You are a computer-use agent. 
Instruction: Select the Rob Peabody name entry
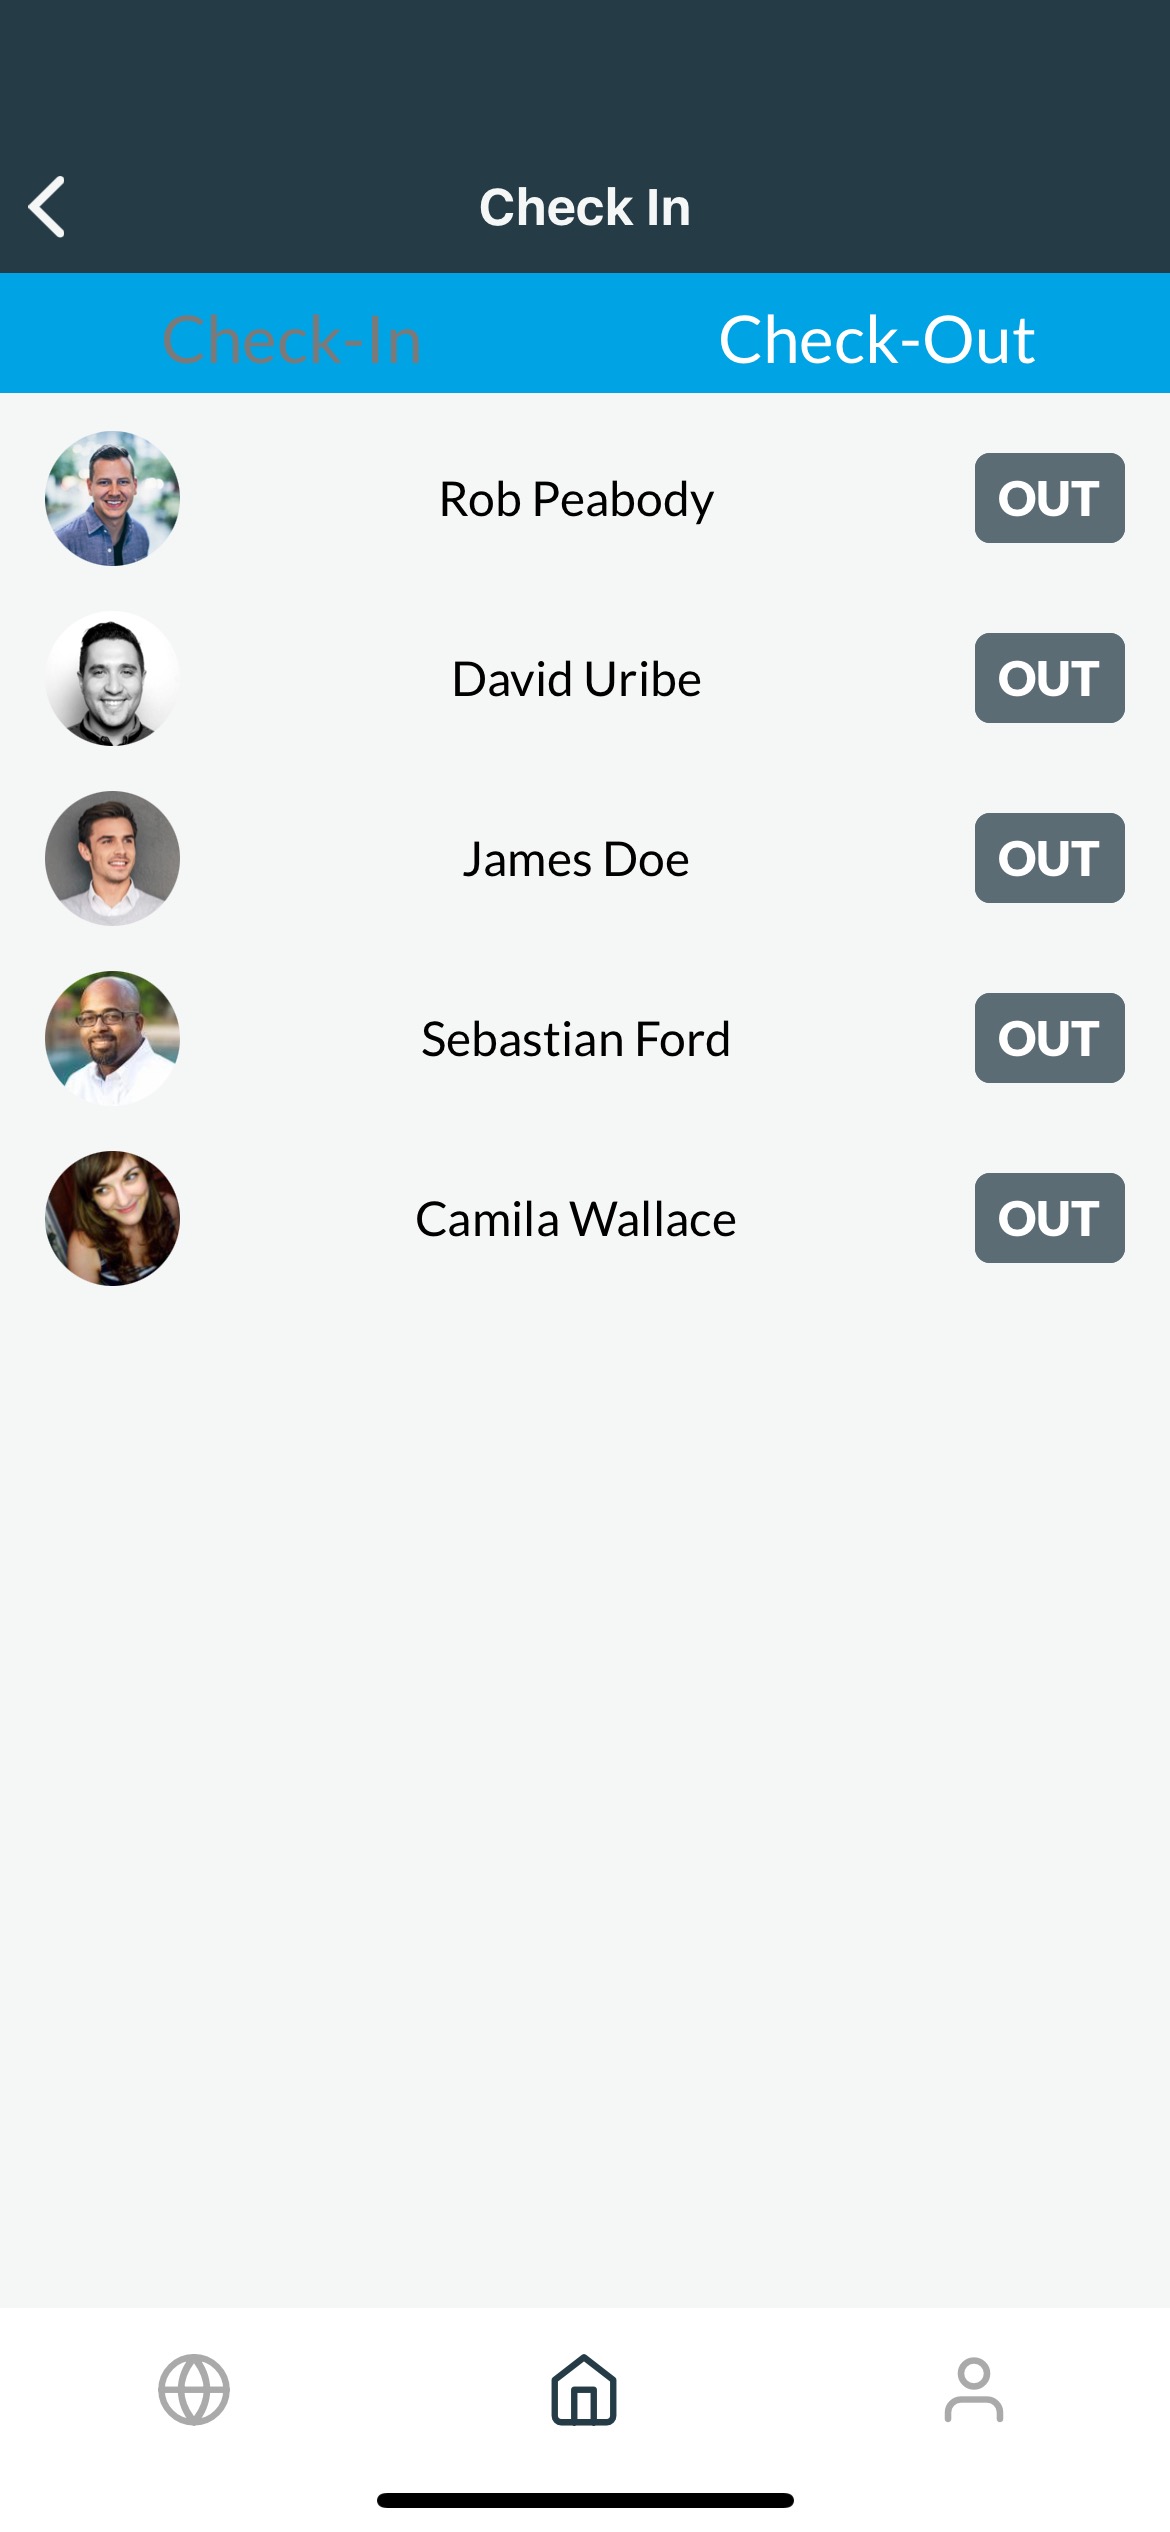576,499
